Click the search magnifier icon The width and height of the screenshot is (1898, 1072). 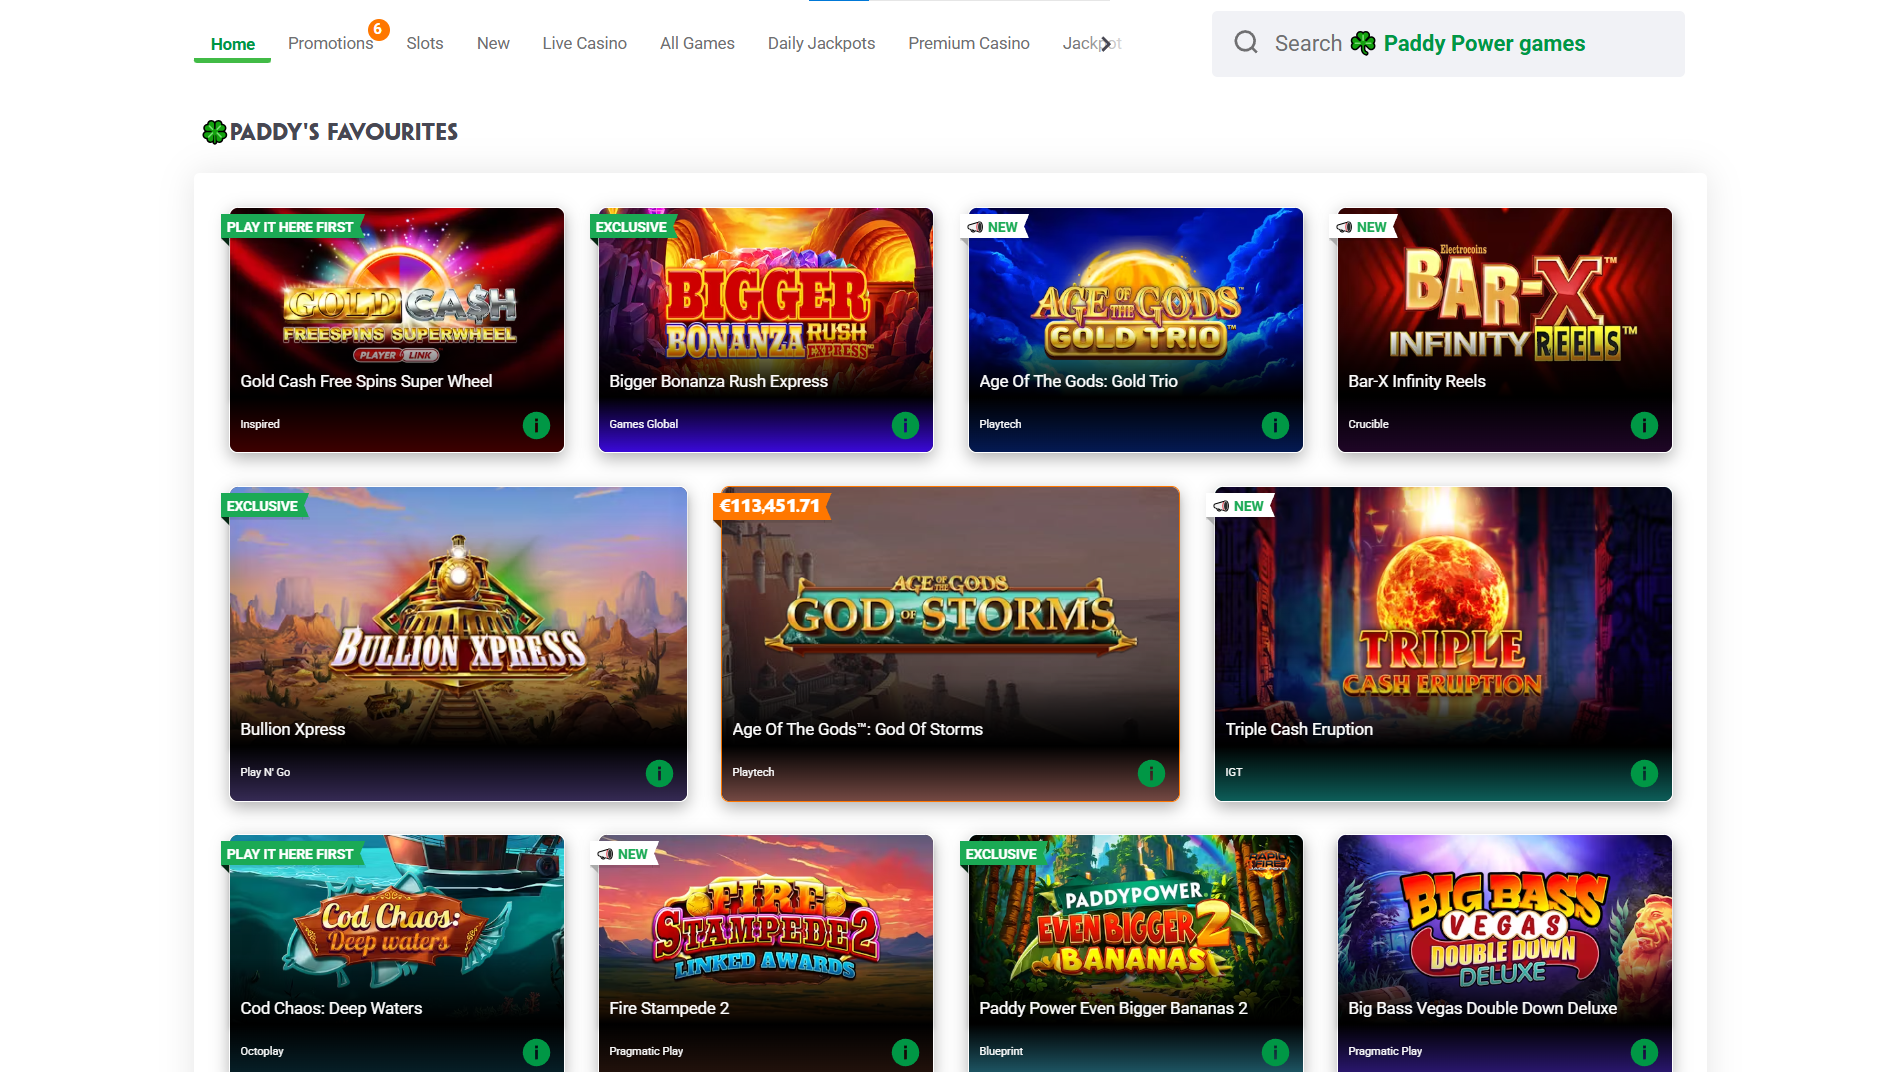click(1245, 42)
